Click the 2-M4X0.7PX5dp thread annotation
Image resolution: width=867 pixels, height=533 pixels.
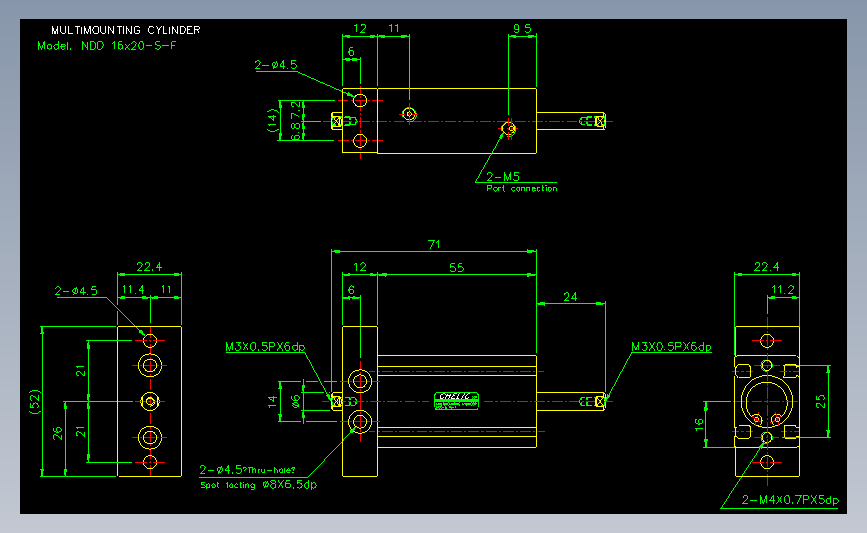(790, 500)
